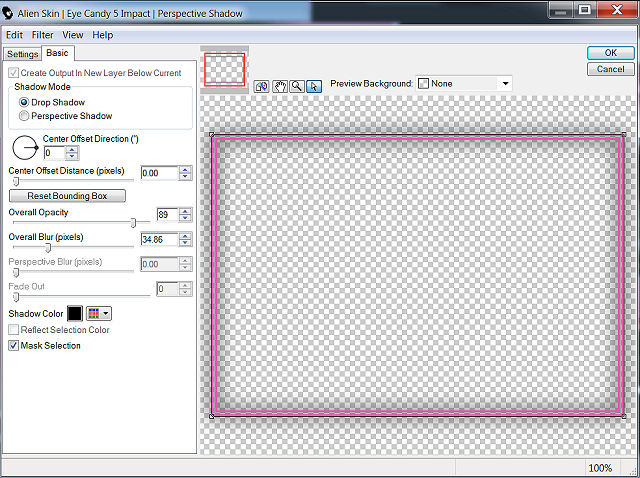Click the Overall Blur value field
Image resolution: width=640 pixels, height=478 pixels.
tap(160, 240)
